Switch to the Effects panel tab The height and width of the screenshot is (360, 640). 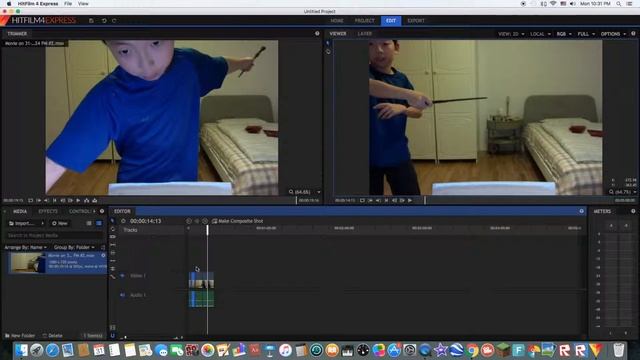(48, 211)
